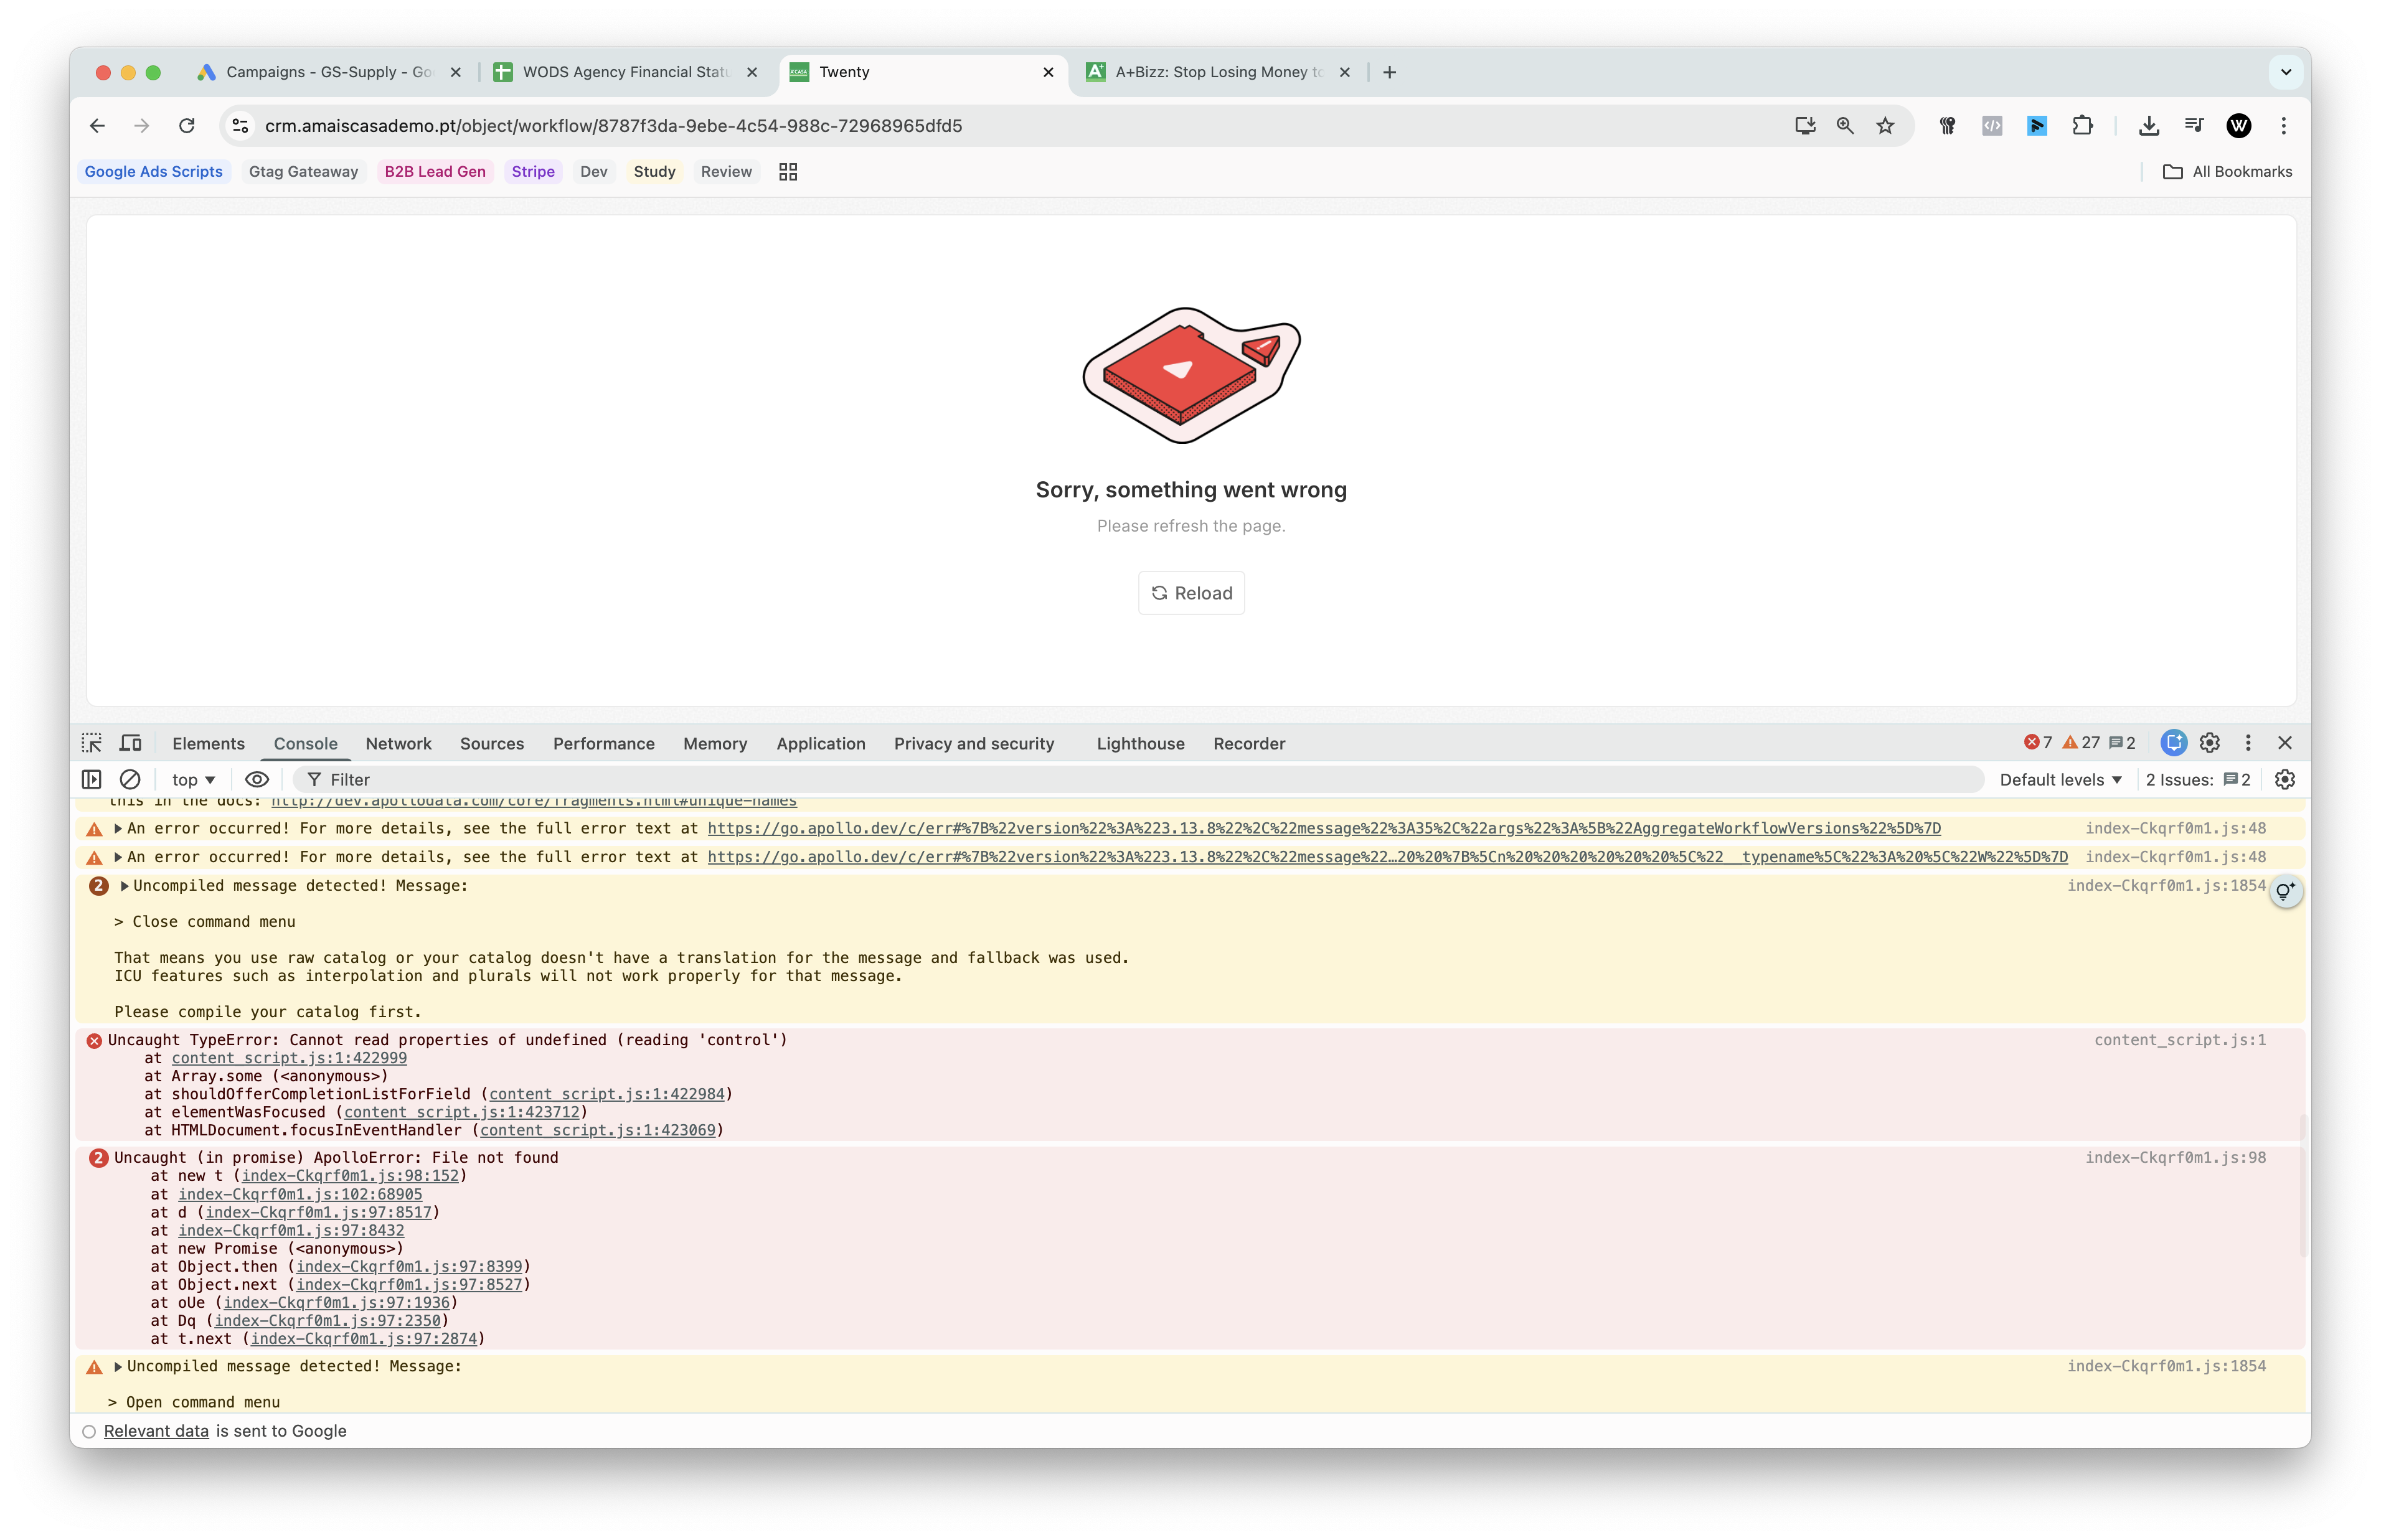This screenshot has width=2381, height=1540.
Task: Open Chrome Downloads icon
Action: 2148,126
